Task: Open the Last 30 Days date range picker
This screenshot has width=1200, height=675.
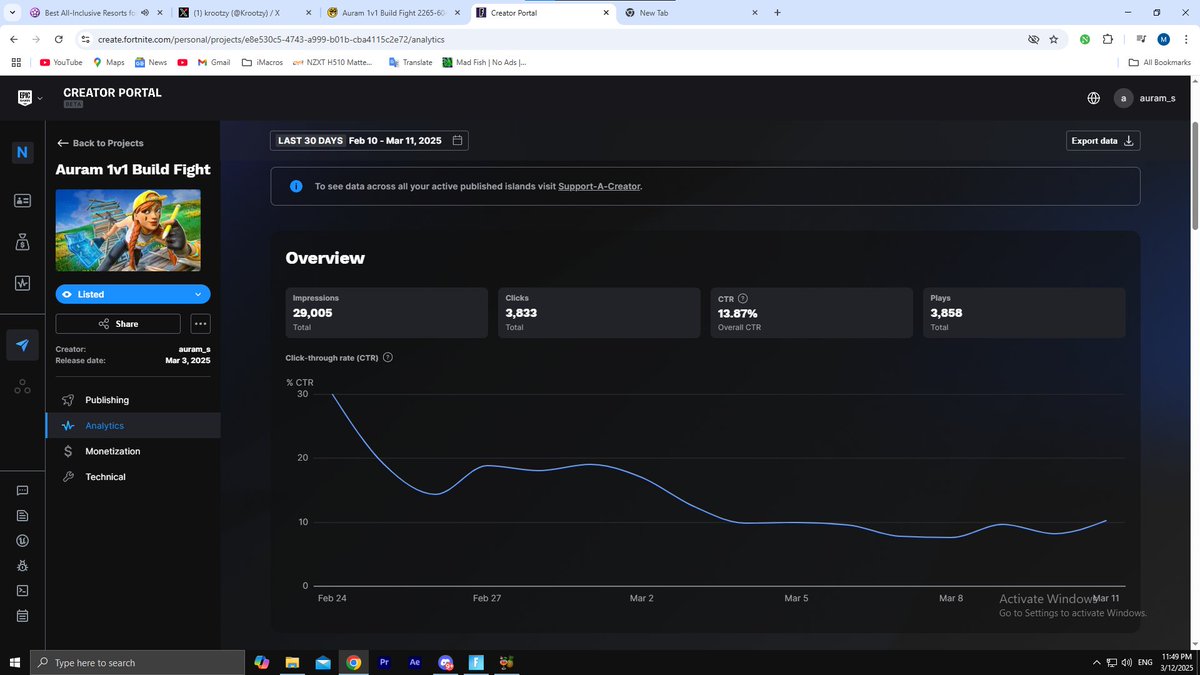Action: [369, 141]
